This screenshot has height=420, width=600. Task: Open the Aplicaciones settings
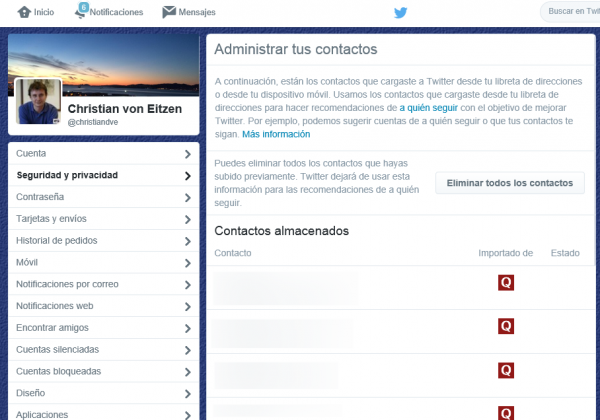[103, 413]
